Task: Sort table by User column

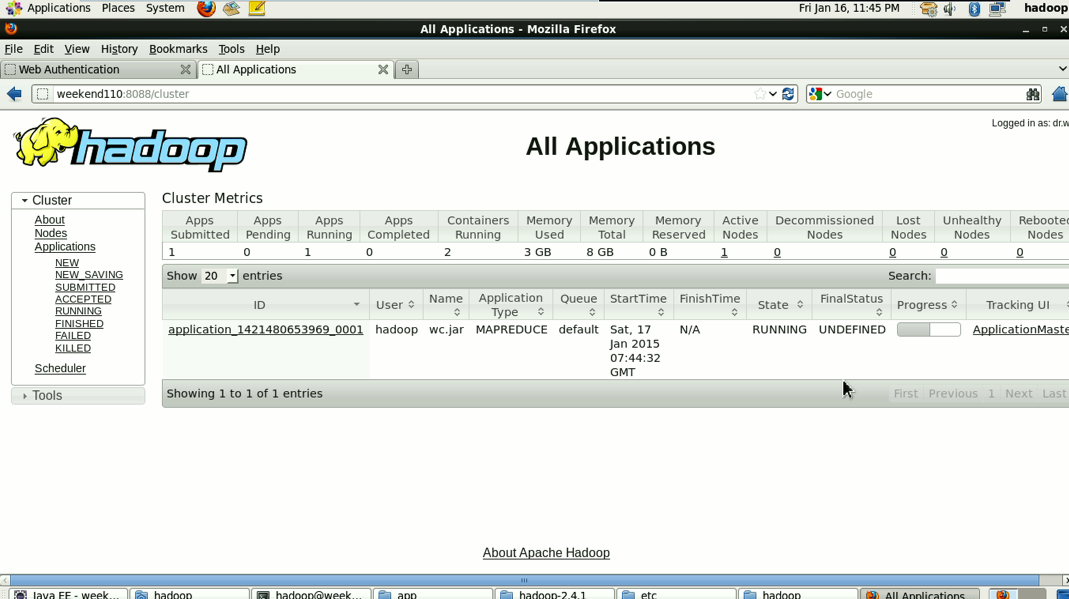Action: click(395, 305)
